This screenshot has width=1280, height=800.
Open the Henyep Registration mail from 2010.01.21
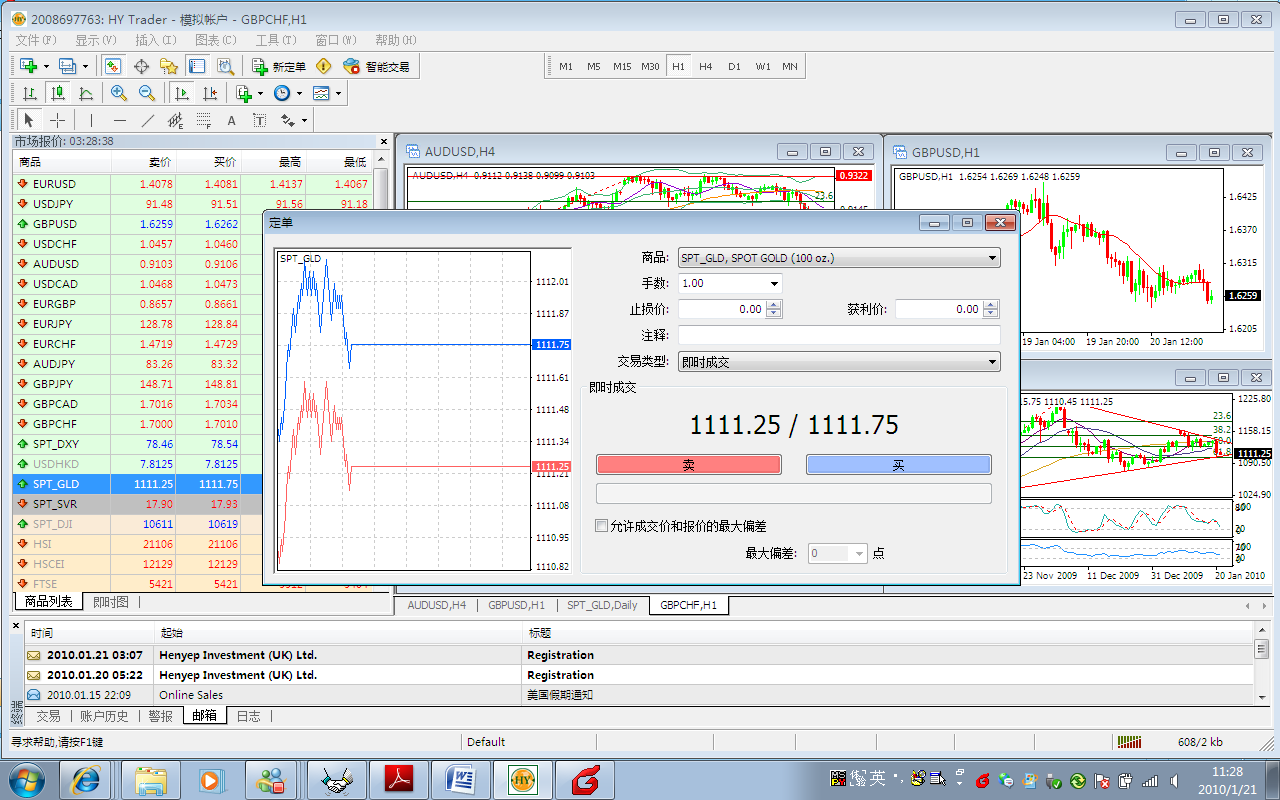click(x=640, y=655)
